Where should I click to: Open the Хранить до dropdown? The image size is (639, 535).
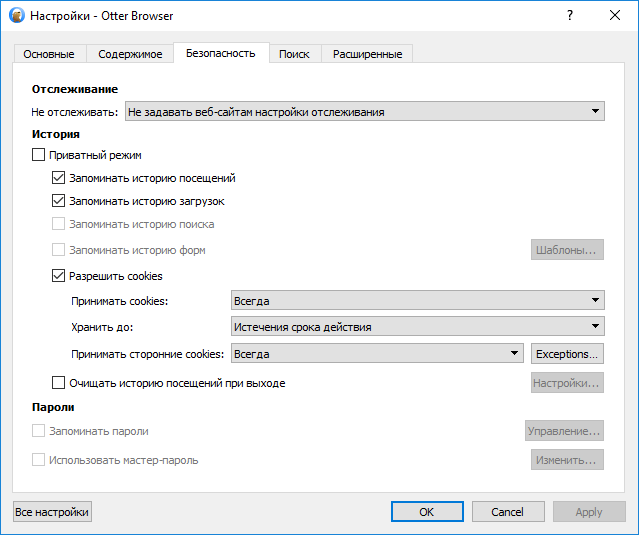pyautogui.click(x=417, y=326)
